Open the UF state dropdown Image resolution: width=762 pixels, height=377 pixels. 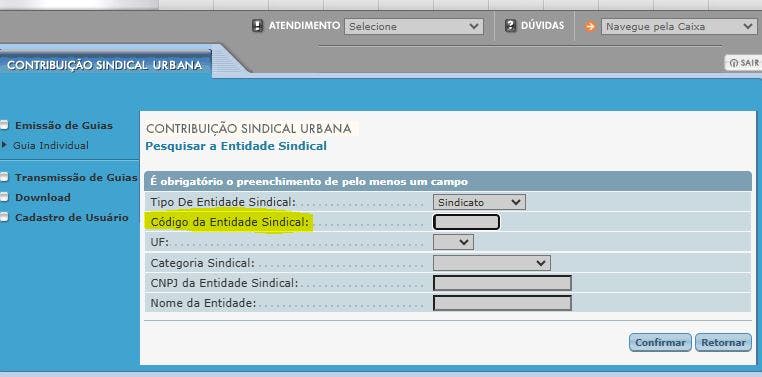tap(453, 242)
